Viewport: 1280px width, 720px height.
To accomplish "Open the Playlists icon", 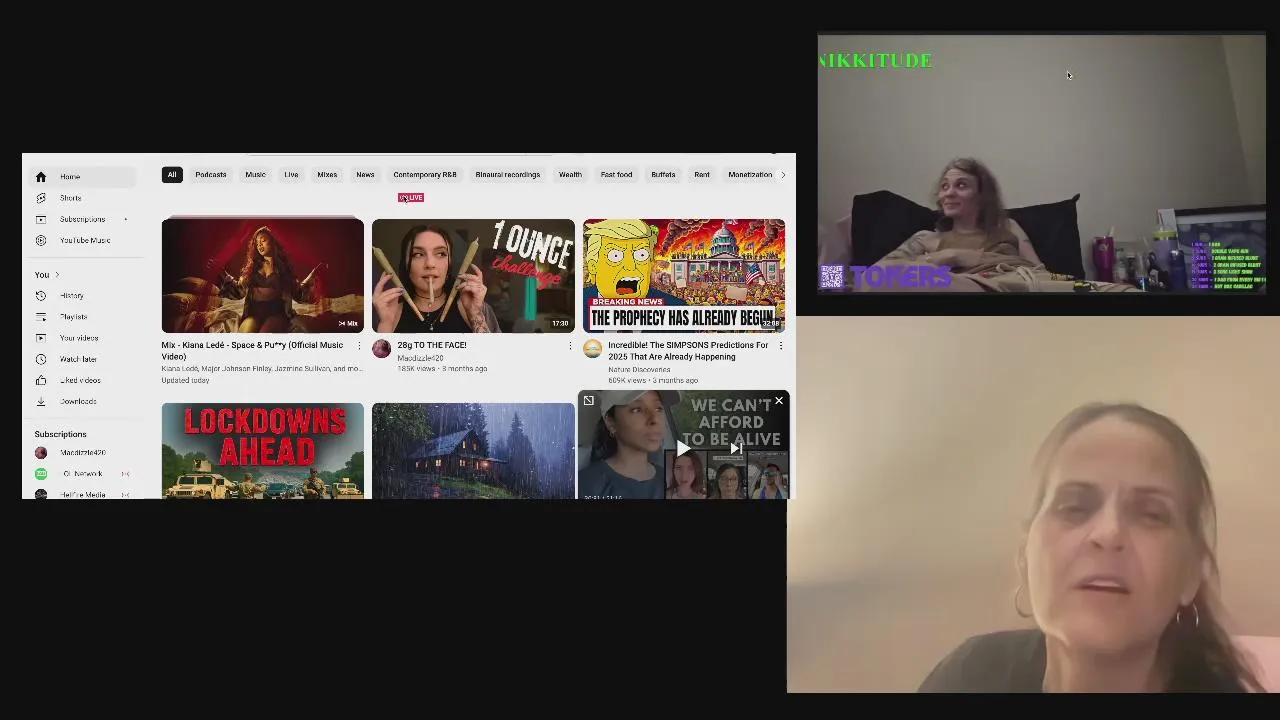I will [x=41, y=317].
